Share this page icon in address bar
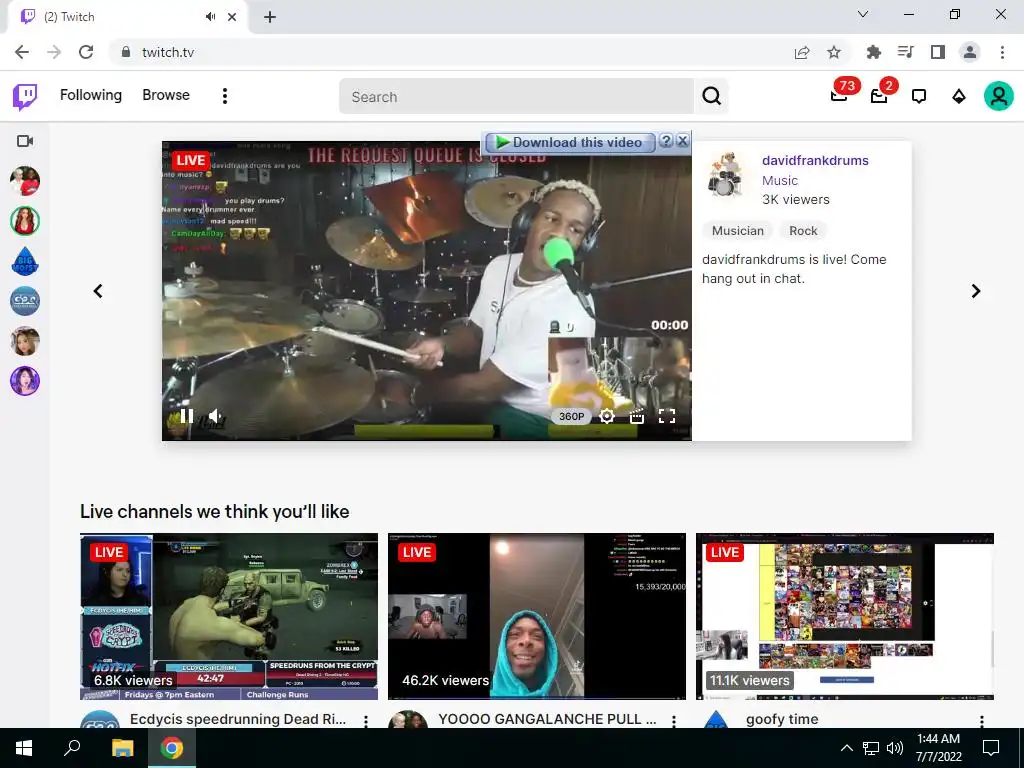The image size is (1024, 768). point(802,52)
